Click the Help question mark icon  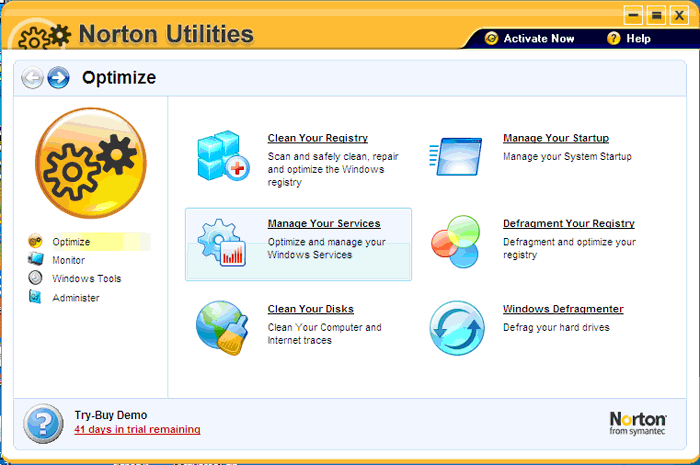[x=614, y=38]
